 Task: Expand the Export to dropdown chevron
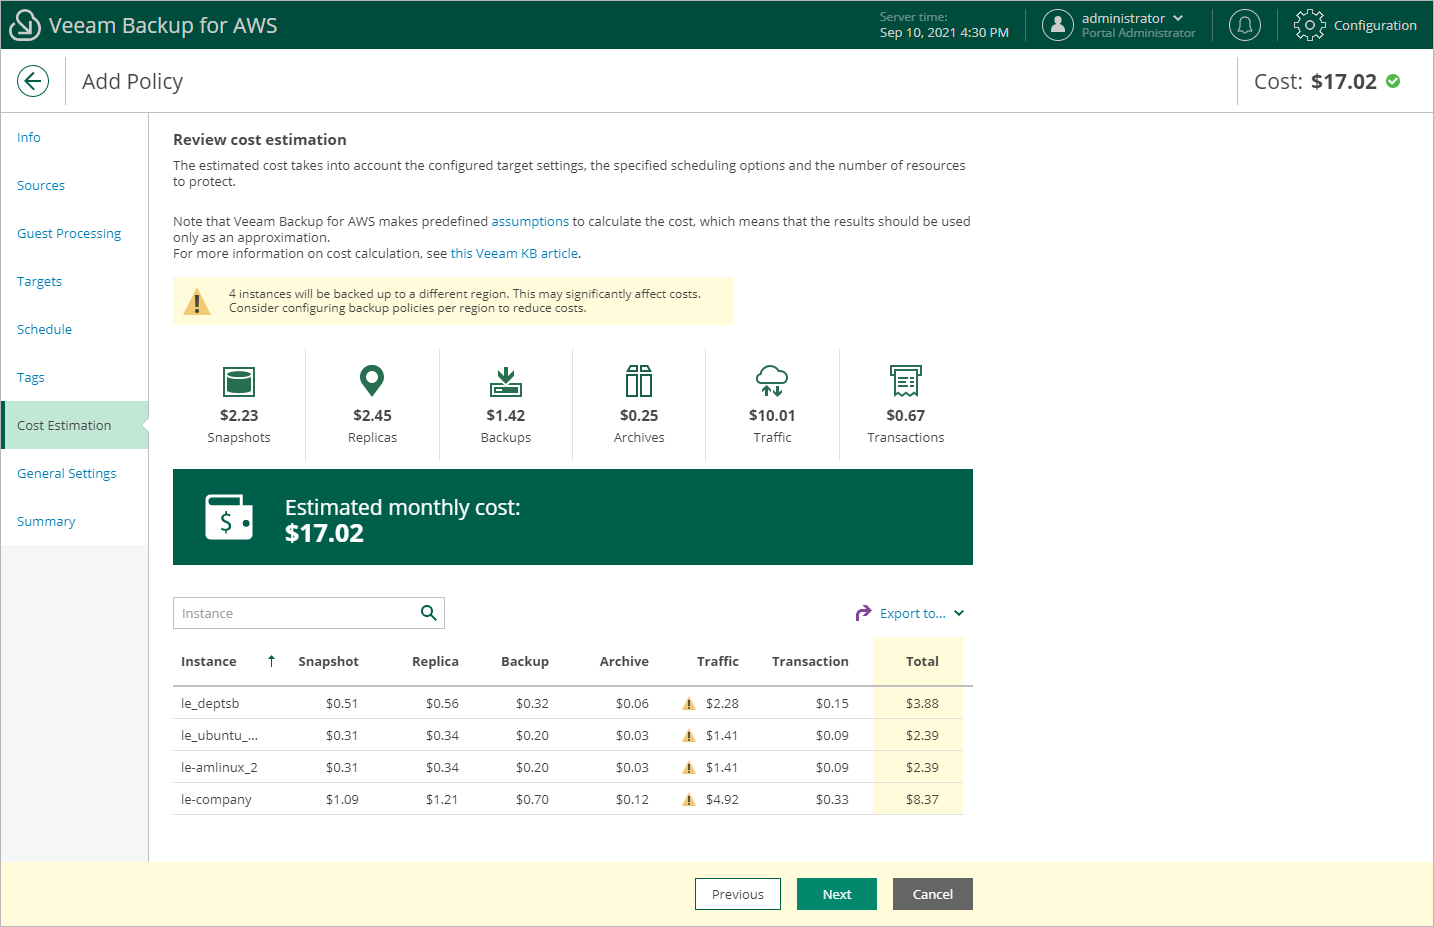(959, 613)
